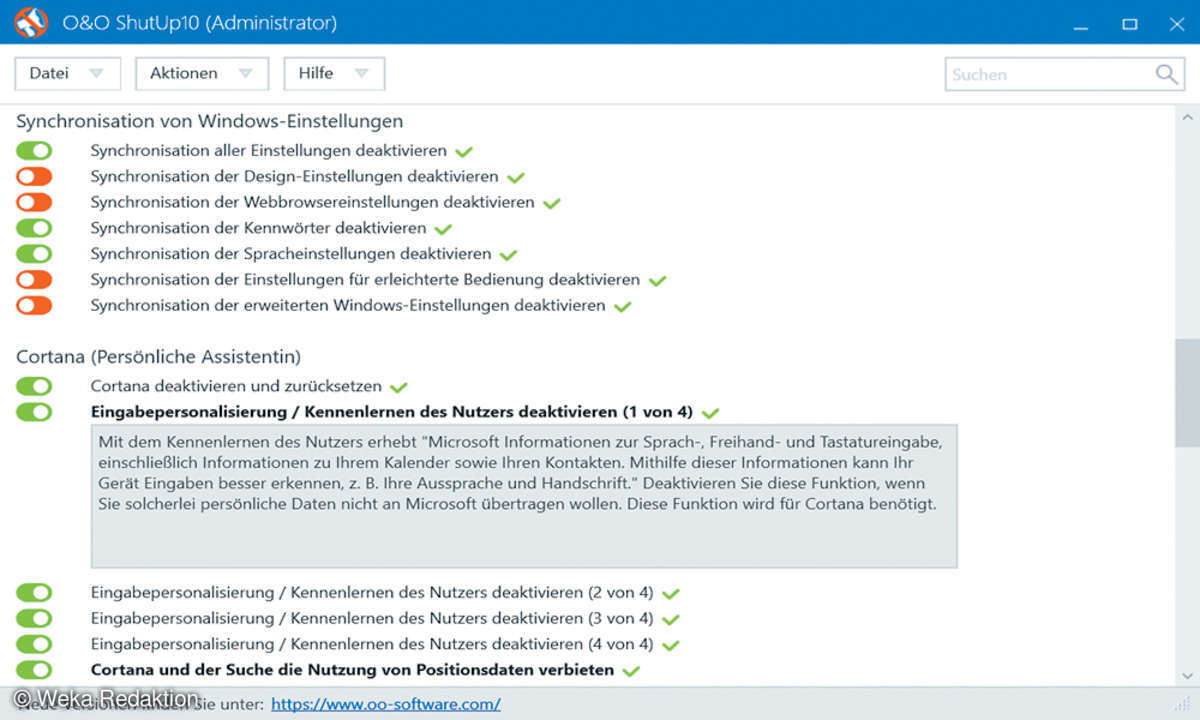Screen dimensions: 1200x720
Task: Toggle 'Nutzung von Positionsdaten verbieten' switch
Action: [x=34, y=670]
